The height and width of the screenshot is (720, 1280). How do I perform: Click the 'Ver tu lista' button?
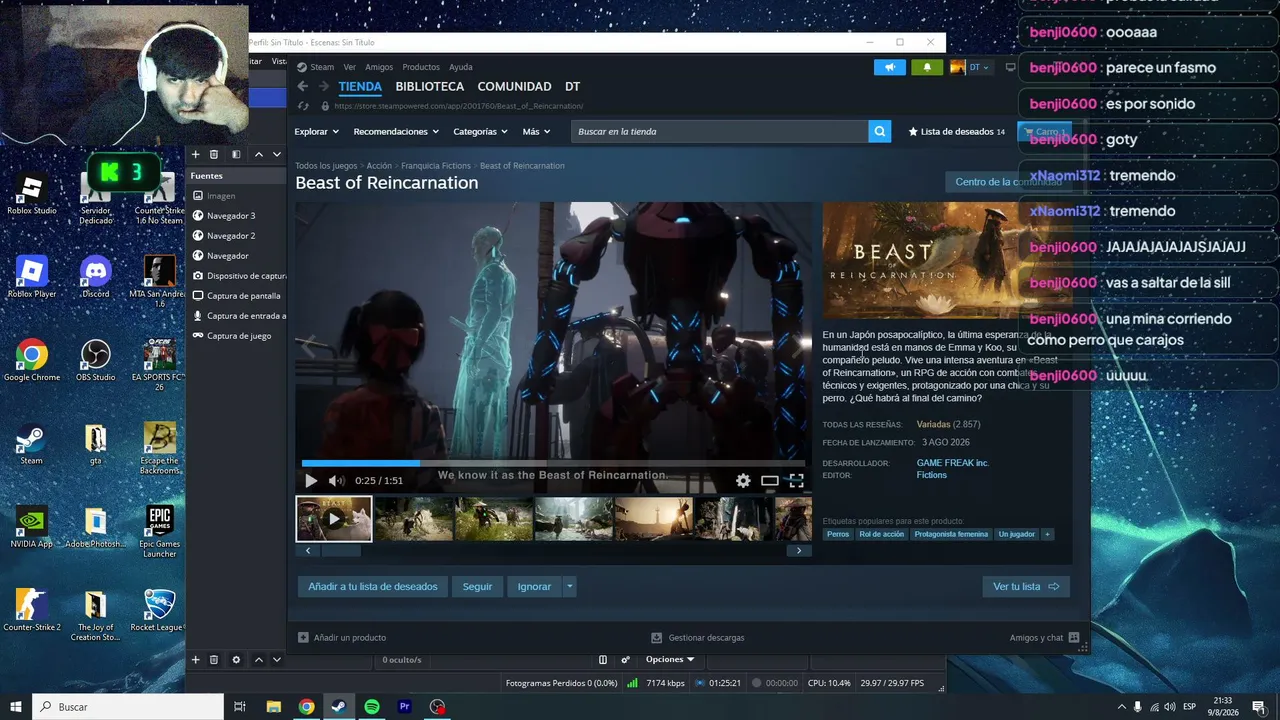point(1026,587)
